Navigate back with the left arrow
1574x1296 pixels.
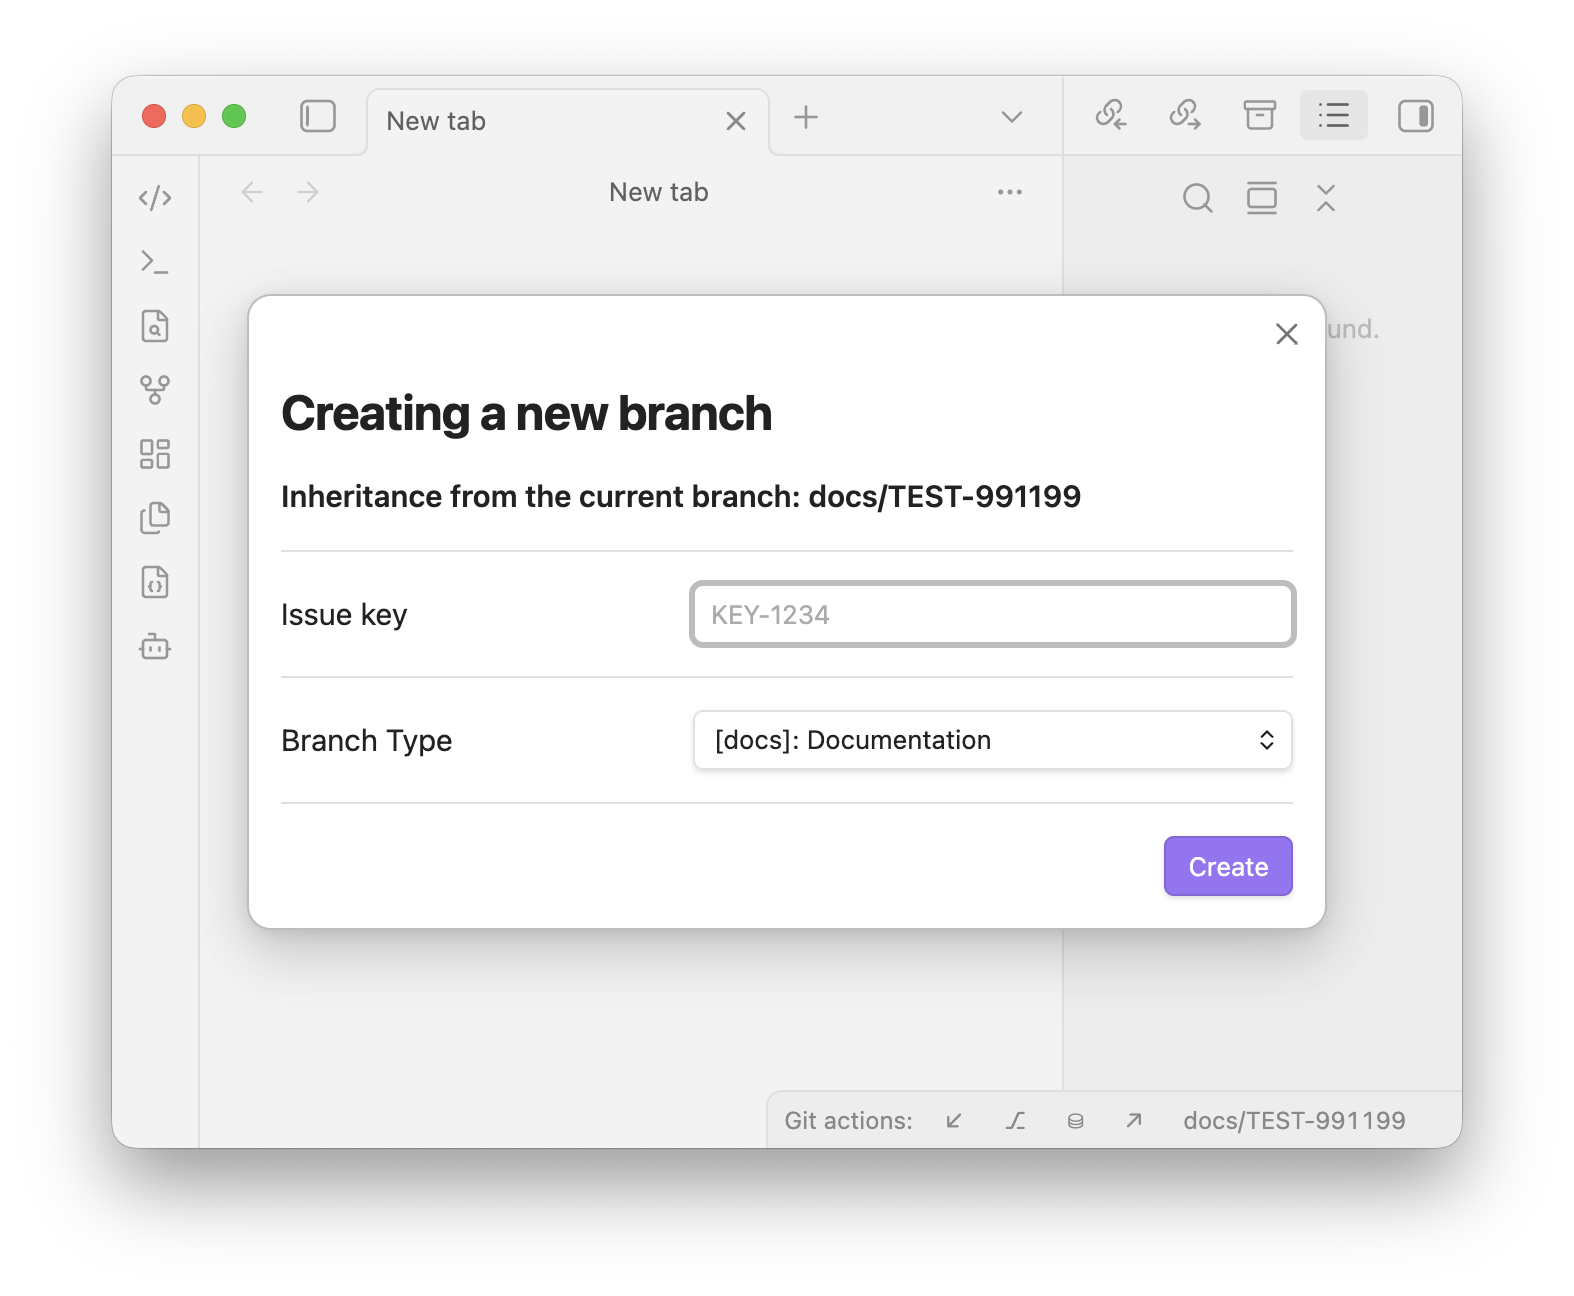pyautogui.click(x=252, y=192)
